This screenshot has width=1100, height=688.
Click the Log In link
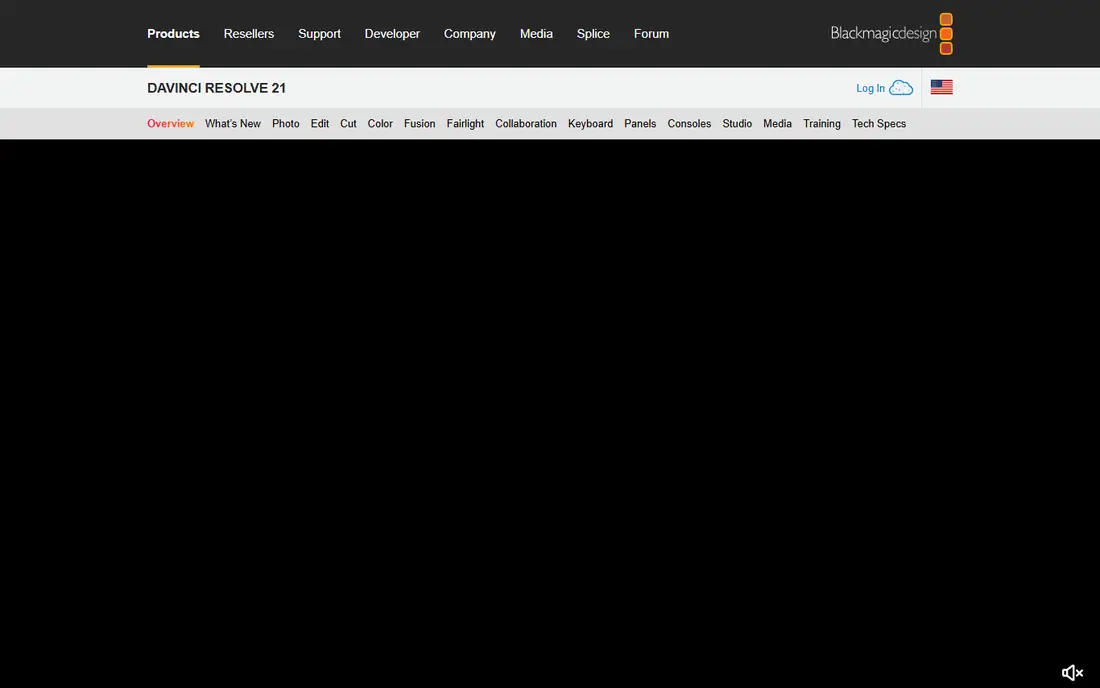(870, 88)
